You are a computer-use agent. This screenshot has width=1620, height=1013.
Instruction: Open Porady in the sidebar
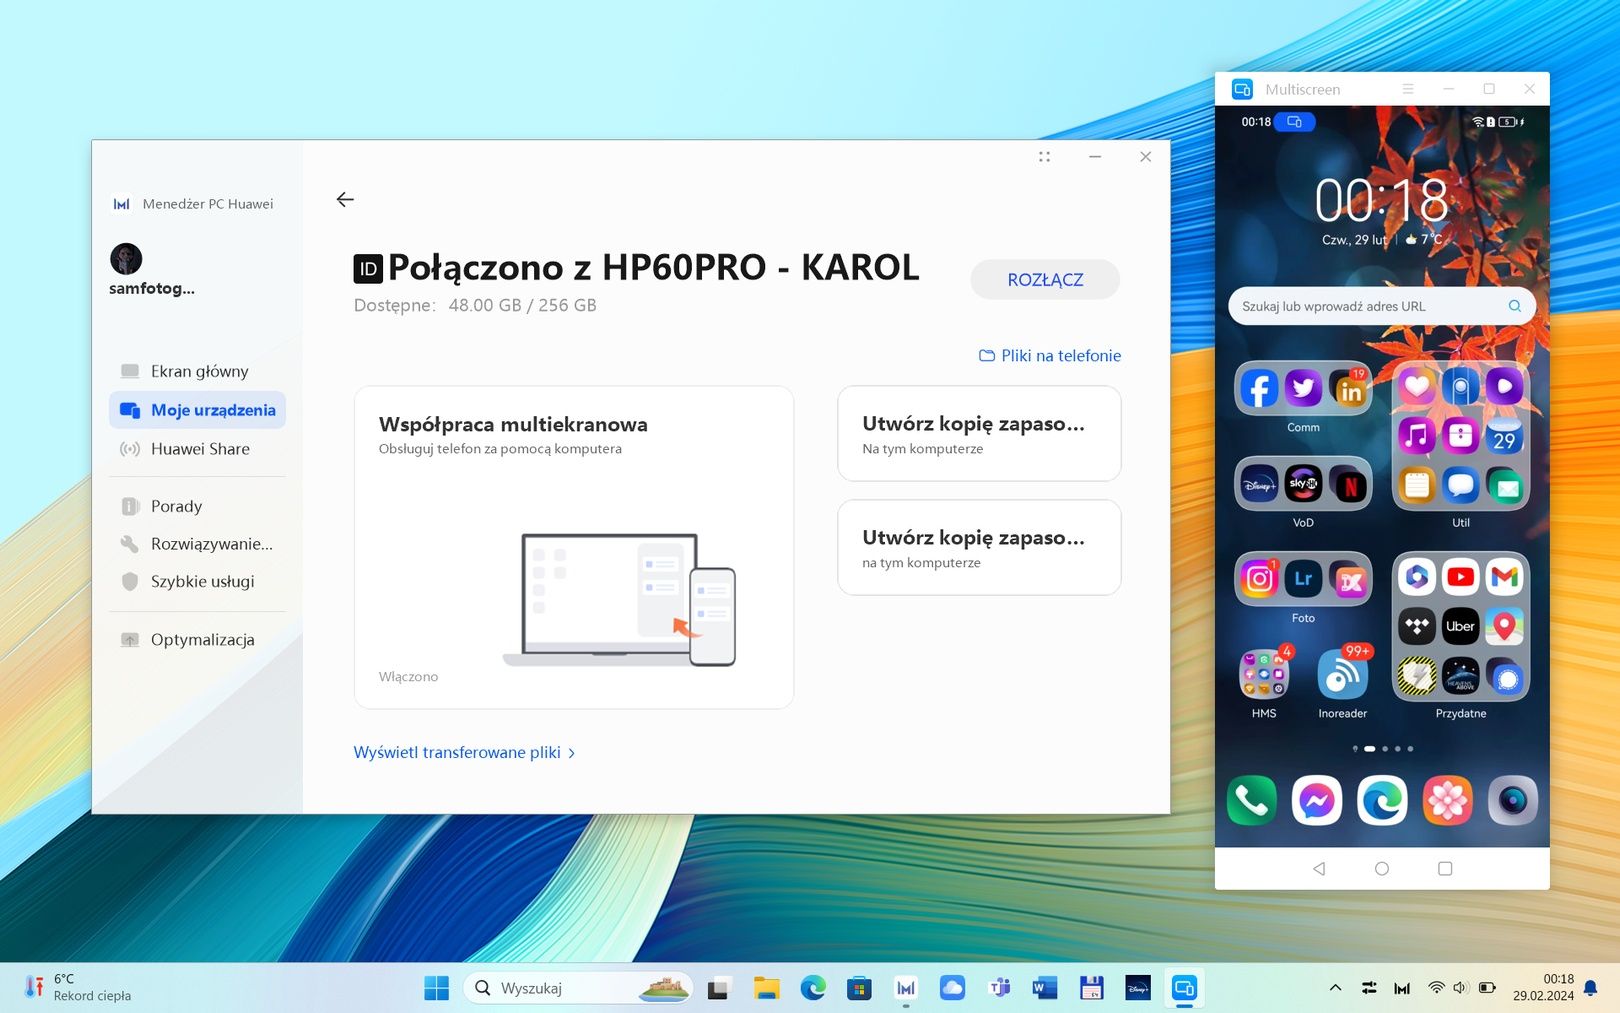click(x=197, y=506)
